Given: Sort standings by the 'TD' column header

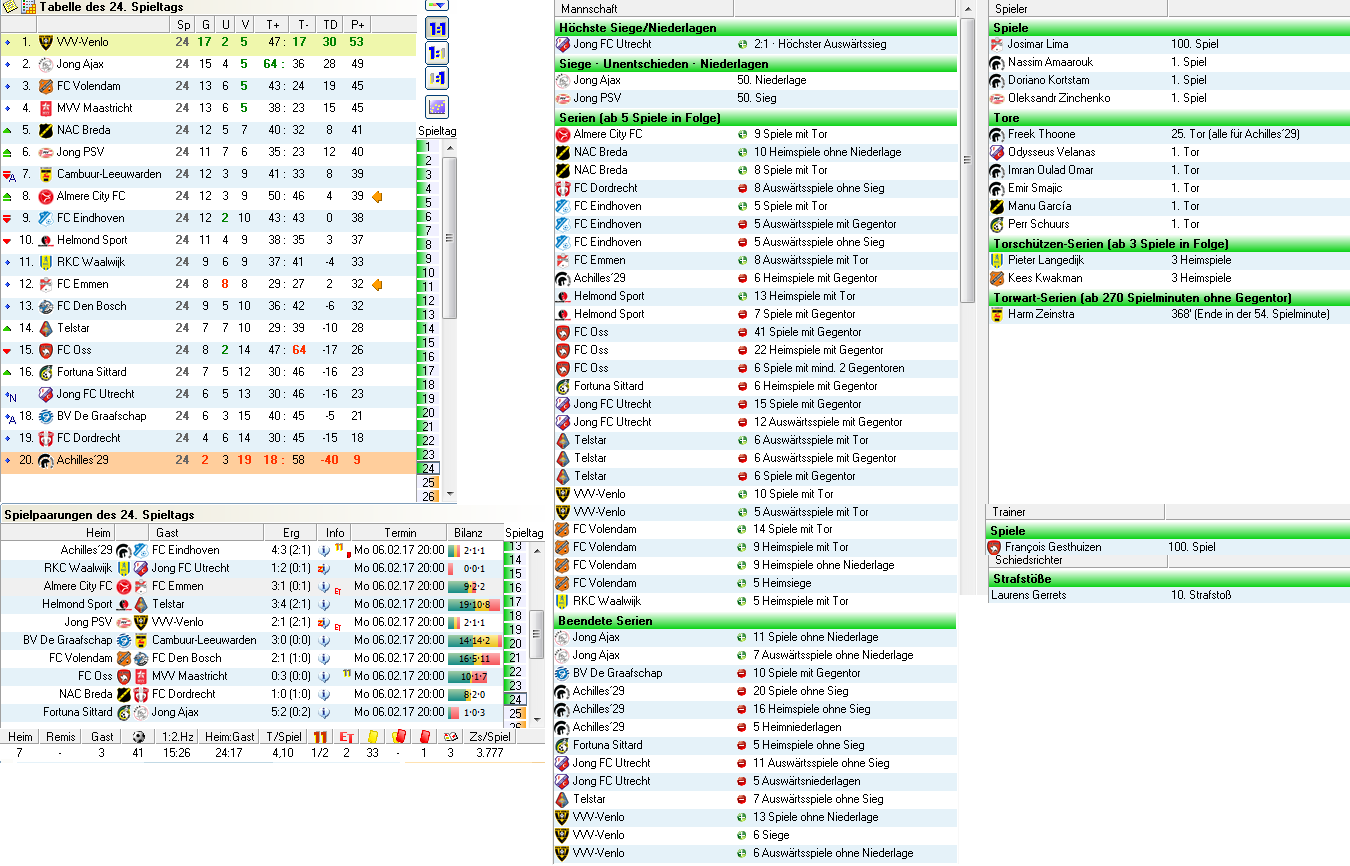Looking at the screenshot, I should pos(329,24).
